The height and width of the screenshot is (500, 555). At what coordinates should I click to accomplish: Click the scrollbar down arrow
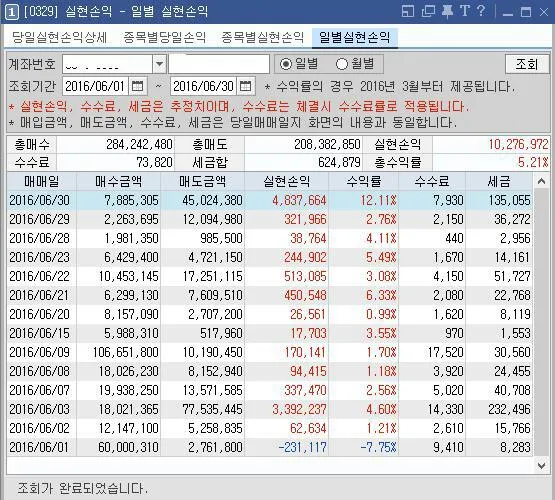[x=541, y=465]
